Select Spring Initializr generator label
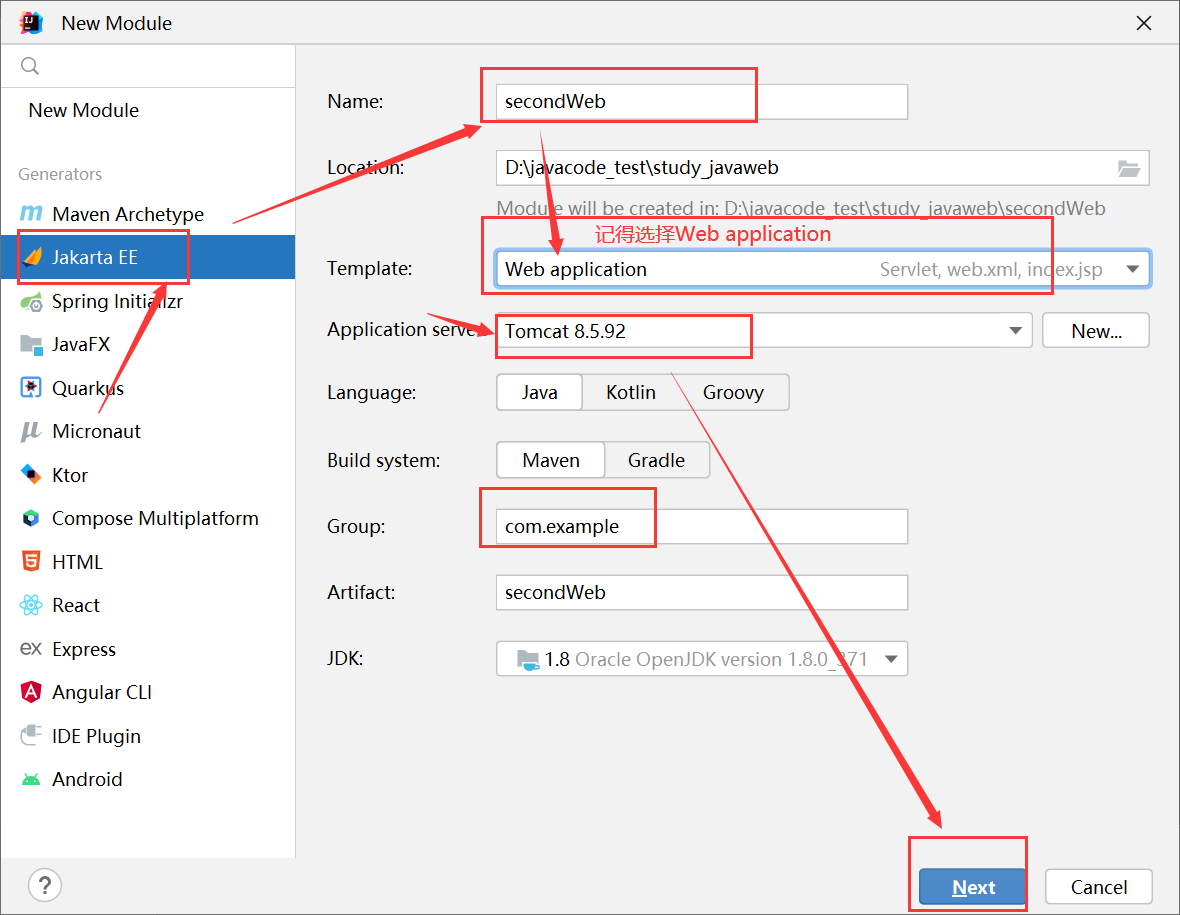The image size is (1180, 915). click(x=117, y=302)
